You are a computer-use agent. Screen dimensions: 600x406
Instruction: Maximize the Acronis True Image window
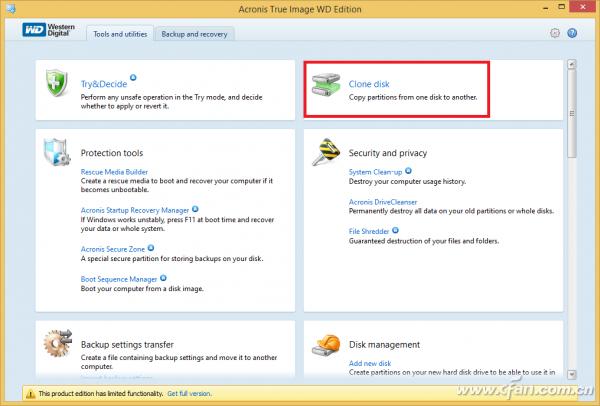pyautogui.click(x=561, y=7)
